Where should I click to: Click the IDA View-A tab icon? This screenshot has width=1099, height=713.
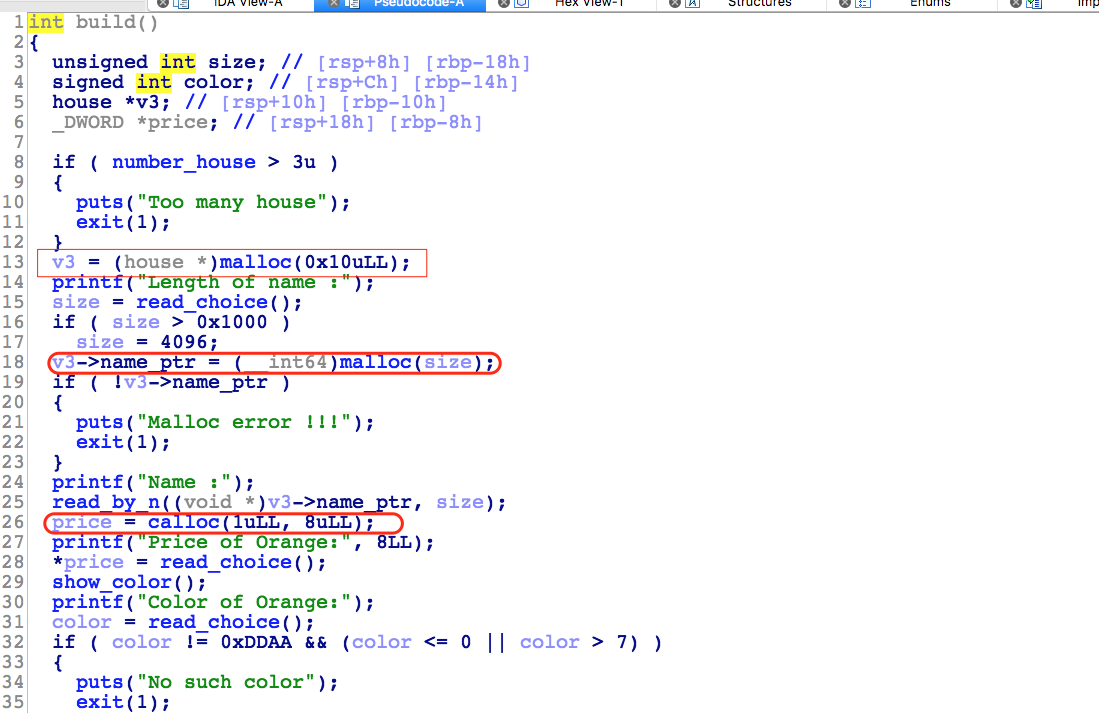[181, 4]
